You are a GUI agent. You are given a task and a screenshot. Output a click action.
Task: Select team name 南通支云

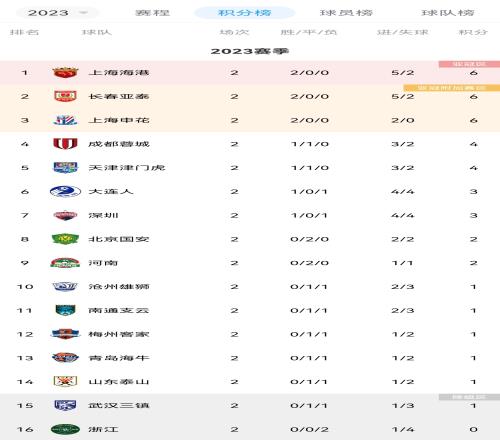pos(119,310)
